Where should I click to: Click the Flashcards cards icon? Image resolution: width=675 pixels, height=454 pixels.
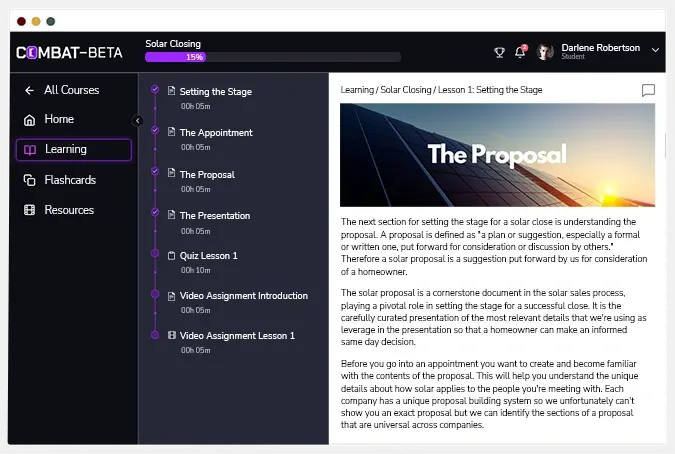tap(29, 180)
